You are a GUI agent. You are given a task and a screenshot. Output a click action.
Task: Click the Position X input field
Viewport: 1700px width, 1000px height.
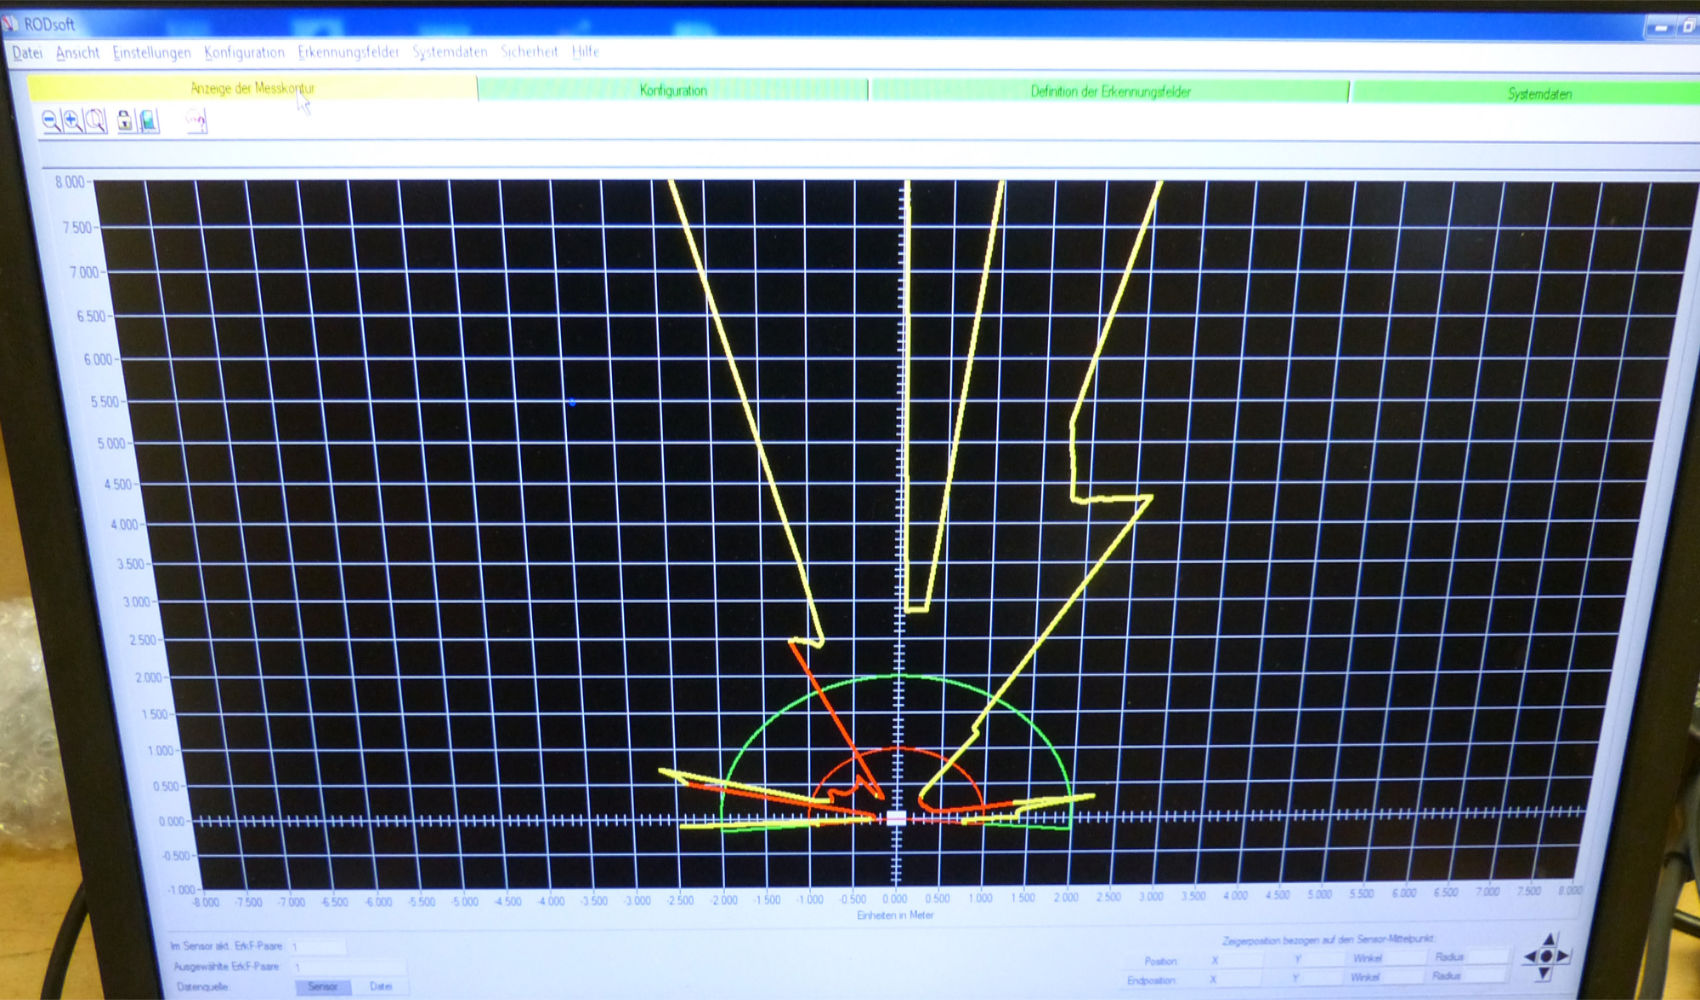coord(1243,960)
